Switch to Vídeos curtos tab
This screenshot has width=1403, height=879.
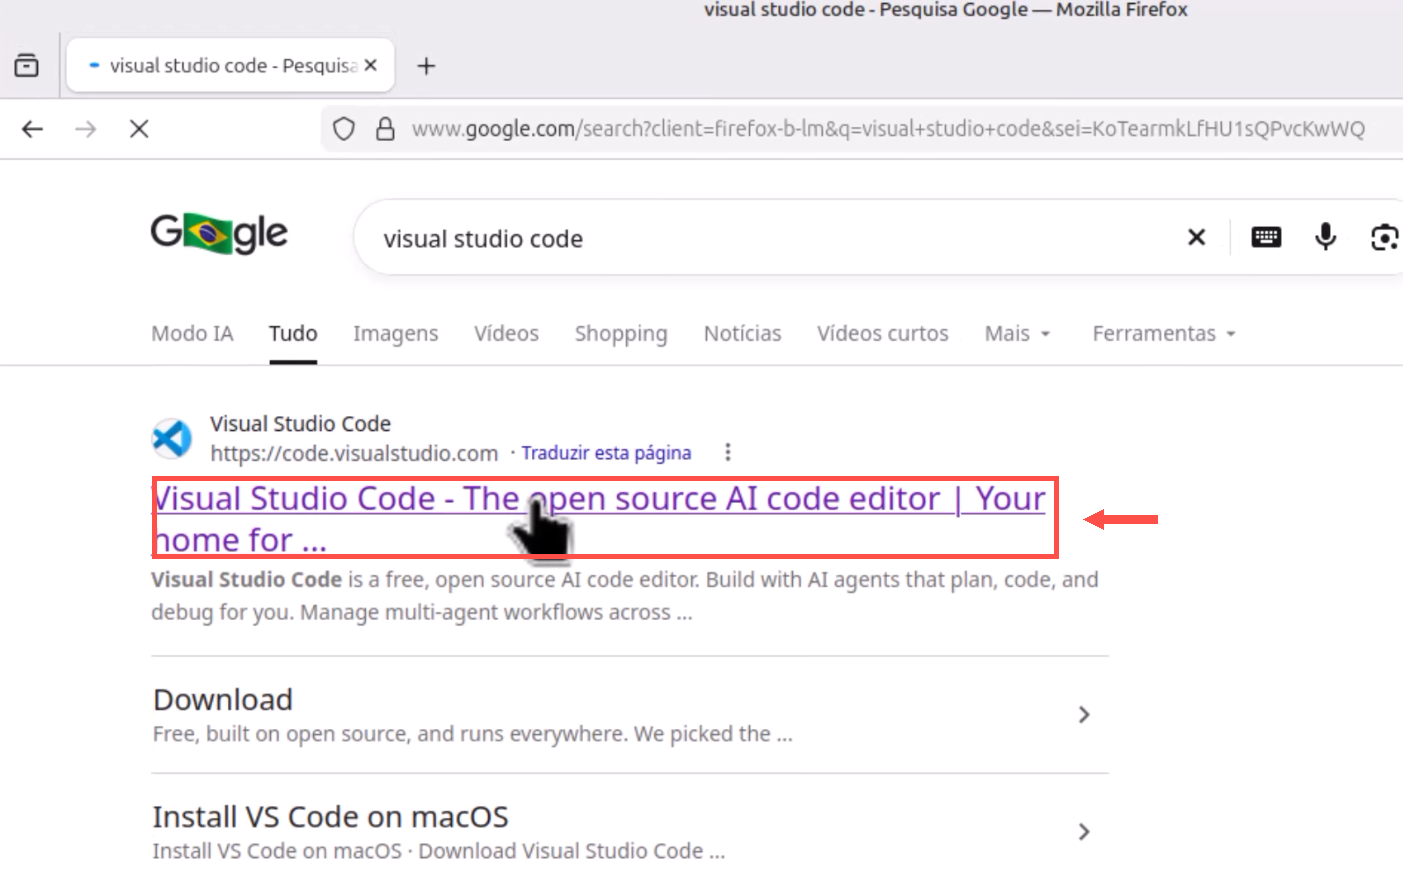point(882,334)
